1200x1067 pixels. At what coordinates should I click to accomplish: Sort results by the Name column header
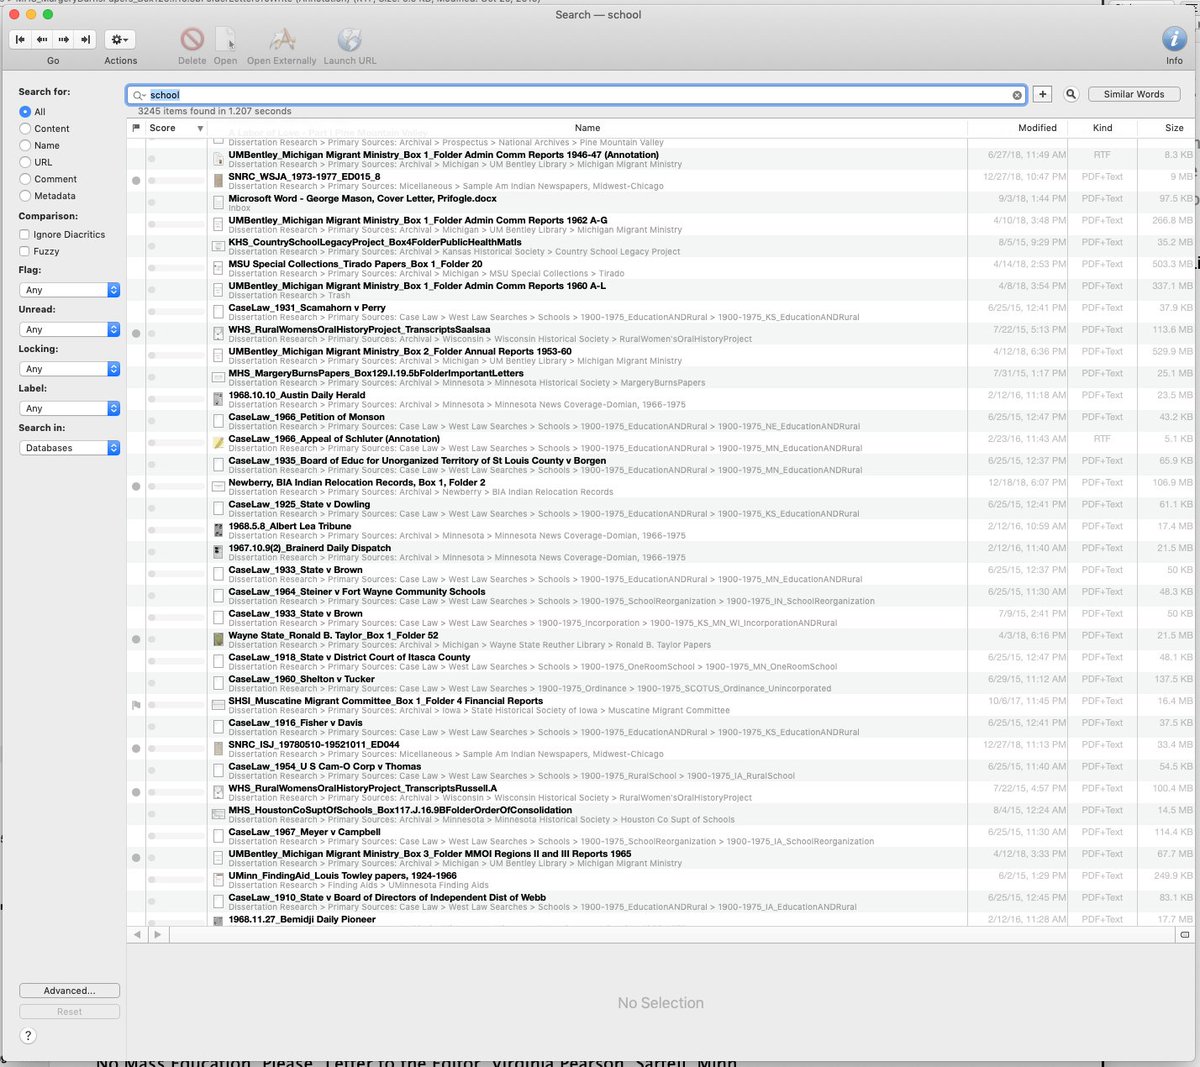click(587, 128)
